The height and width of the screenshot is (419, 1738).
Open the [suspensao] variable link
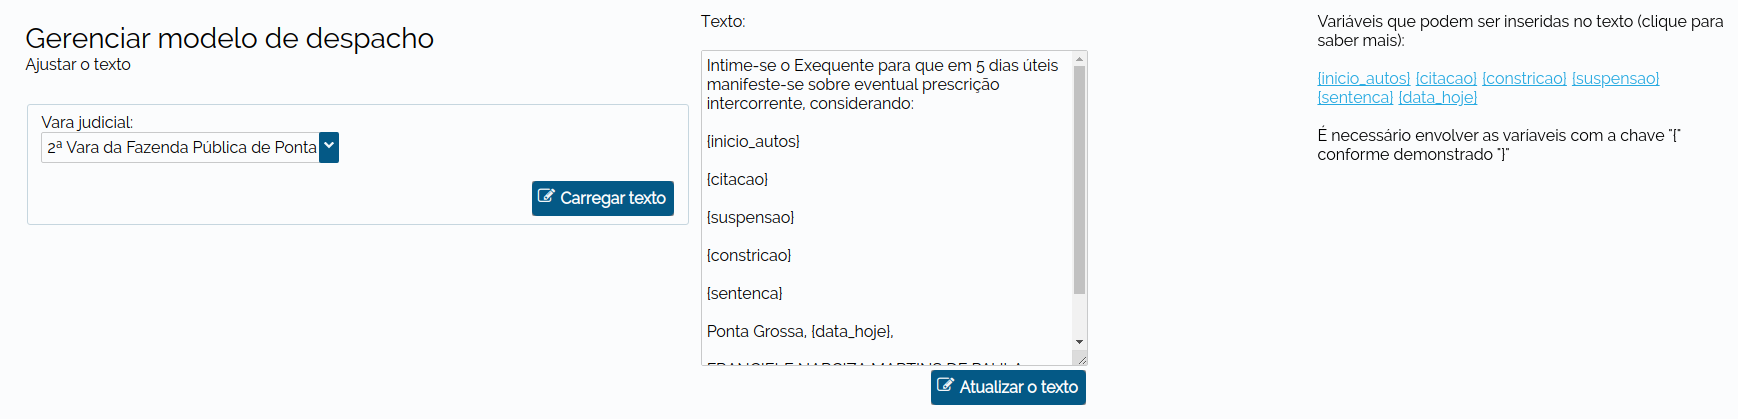pos(1615,78)
